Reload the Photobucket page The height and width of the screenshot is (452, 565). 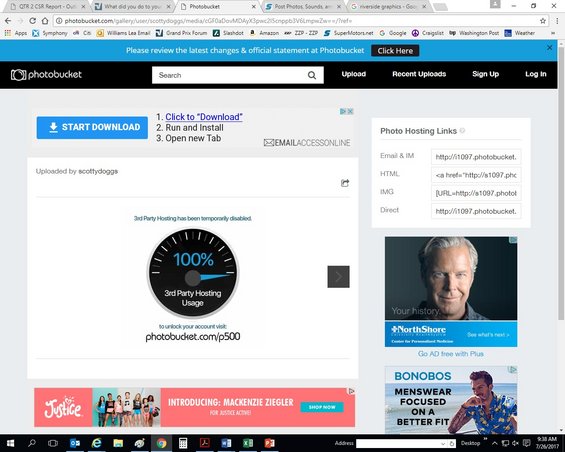pos(32,21)
